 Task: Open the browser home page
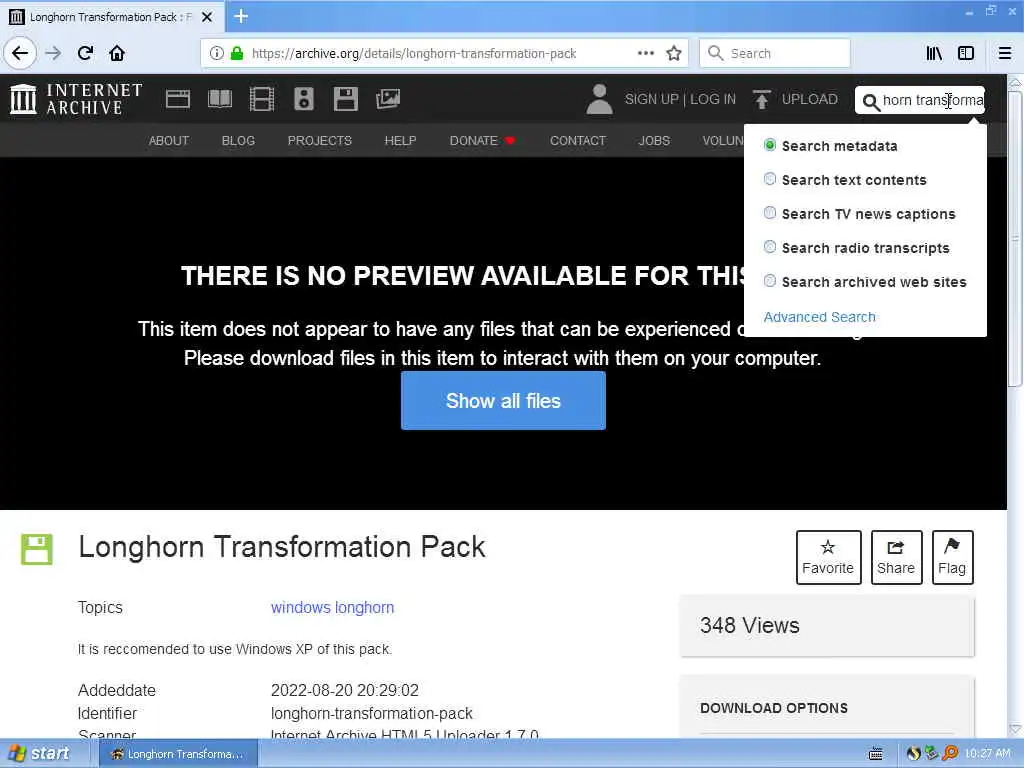117,54
